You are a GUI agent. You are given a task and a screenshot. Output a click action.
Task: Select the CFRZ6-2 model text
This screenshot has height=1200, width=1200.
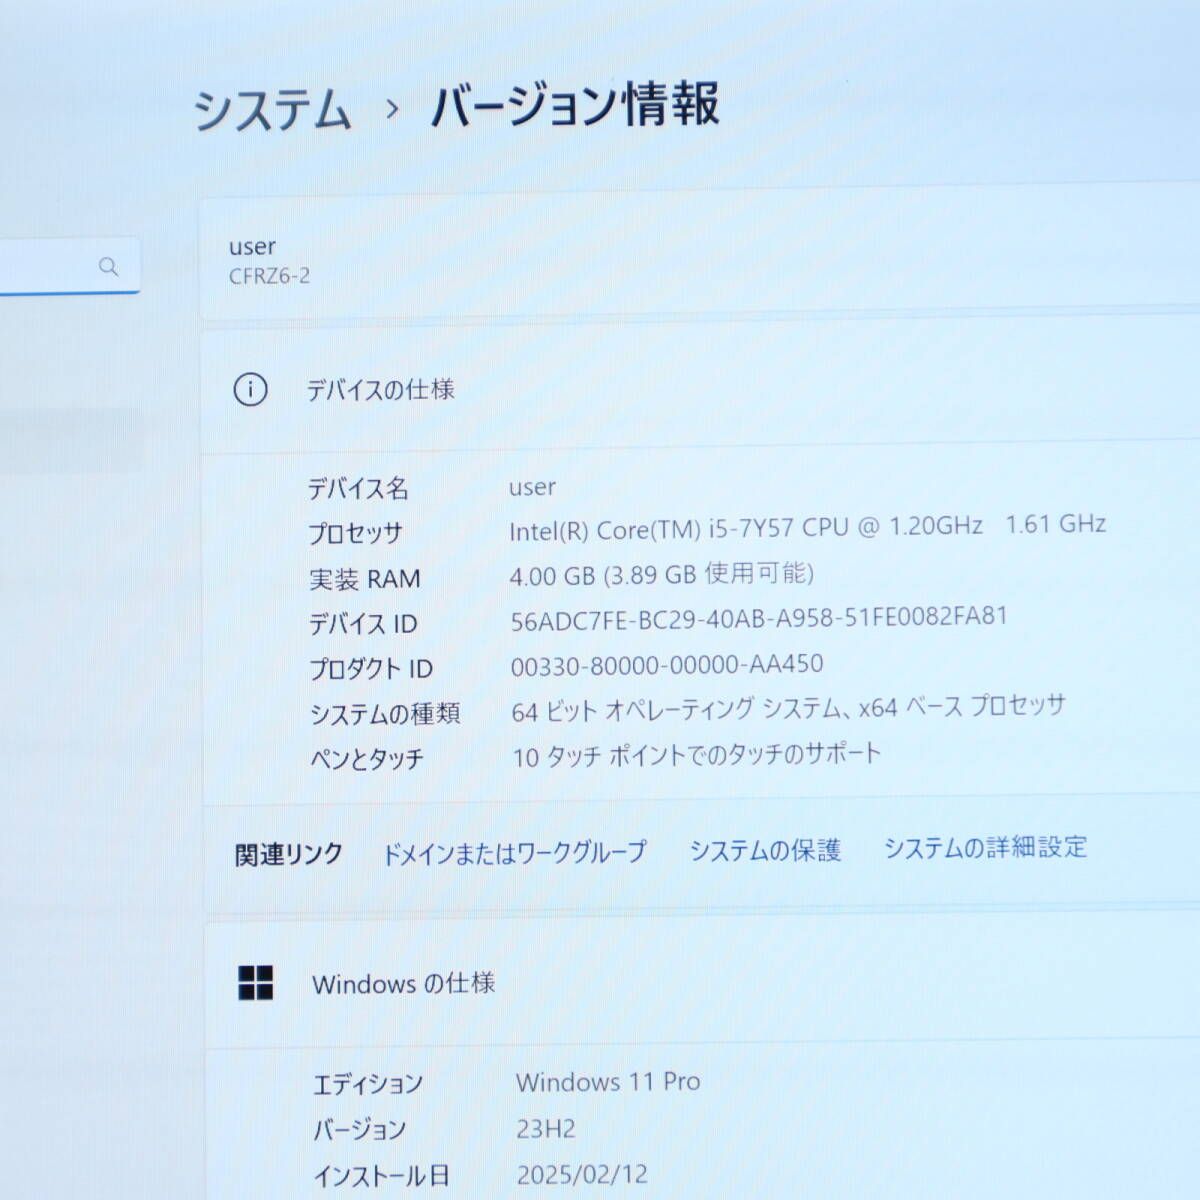coord(269,276)
